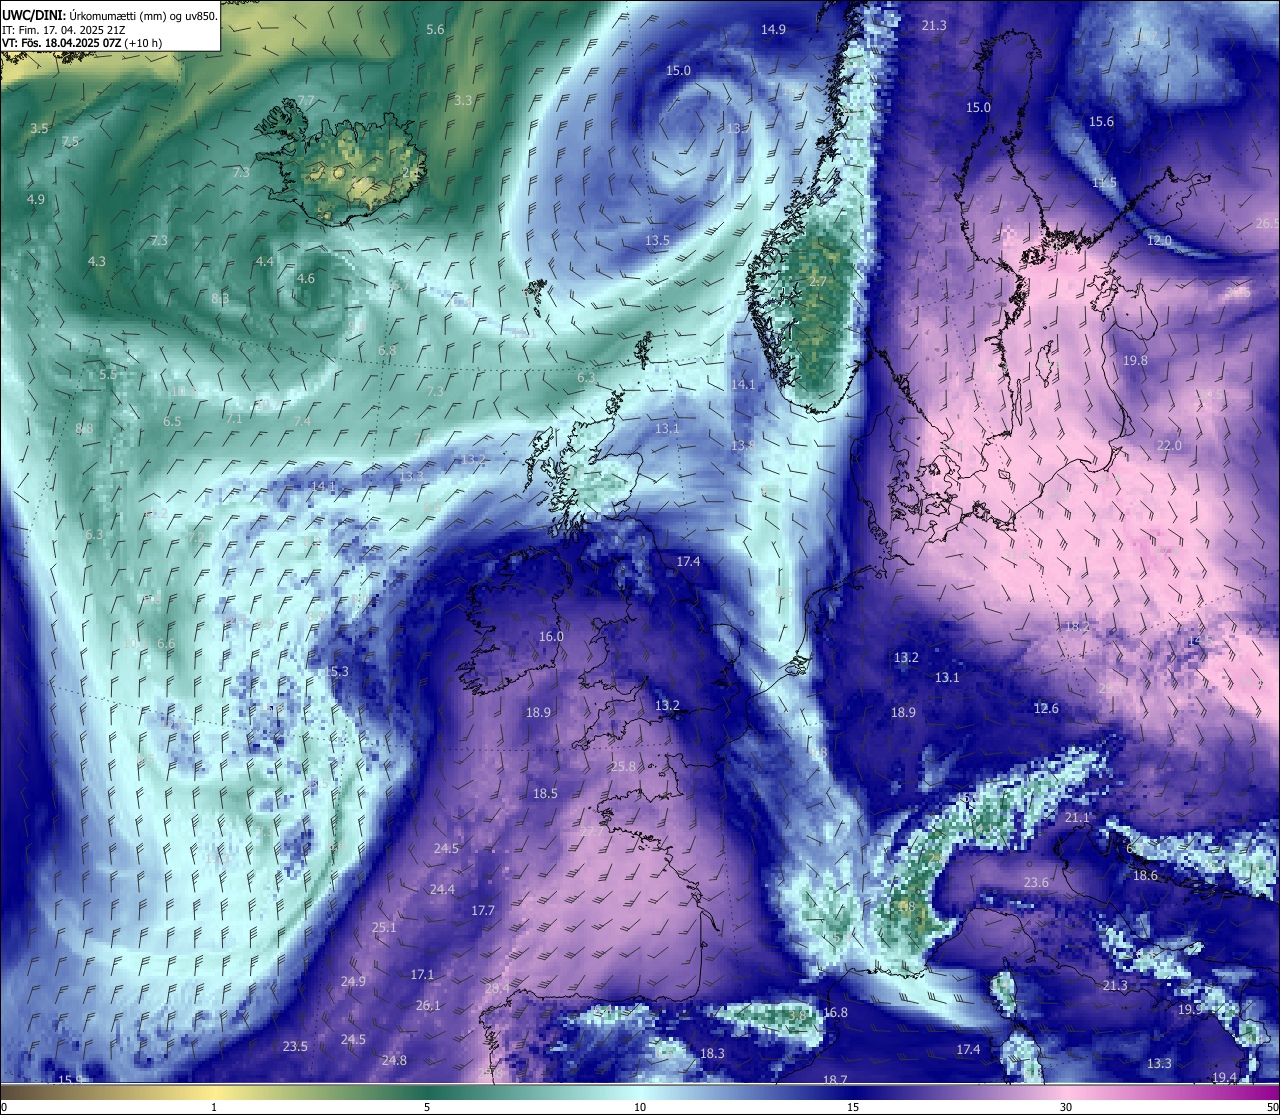Screen dimensions: 1280x1115
Task: Click the value 23.5 near the bottom left
Action: pyautogui.click(x=295, y=1047)
